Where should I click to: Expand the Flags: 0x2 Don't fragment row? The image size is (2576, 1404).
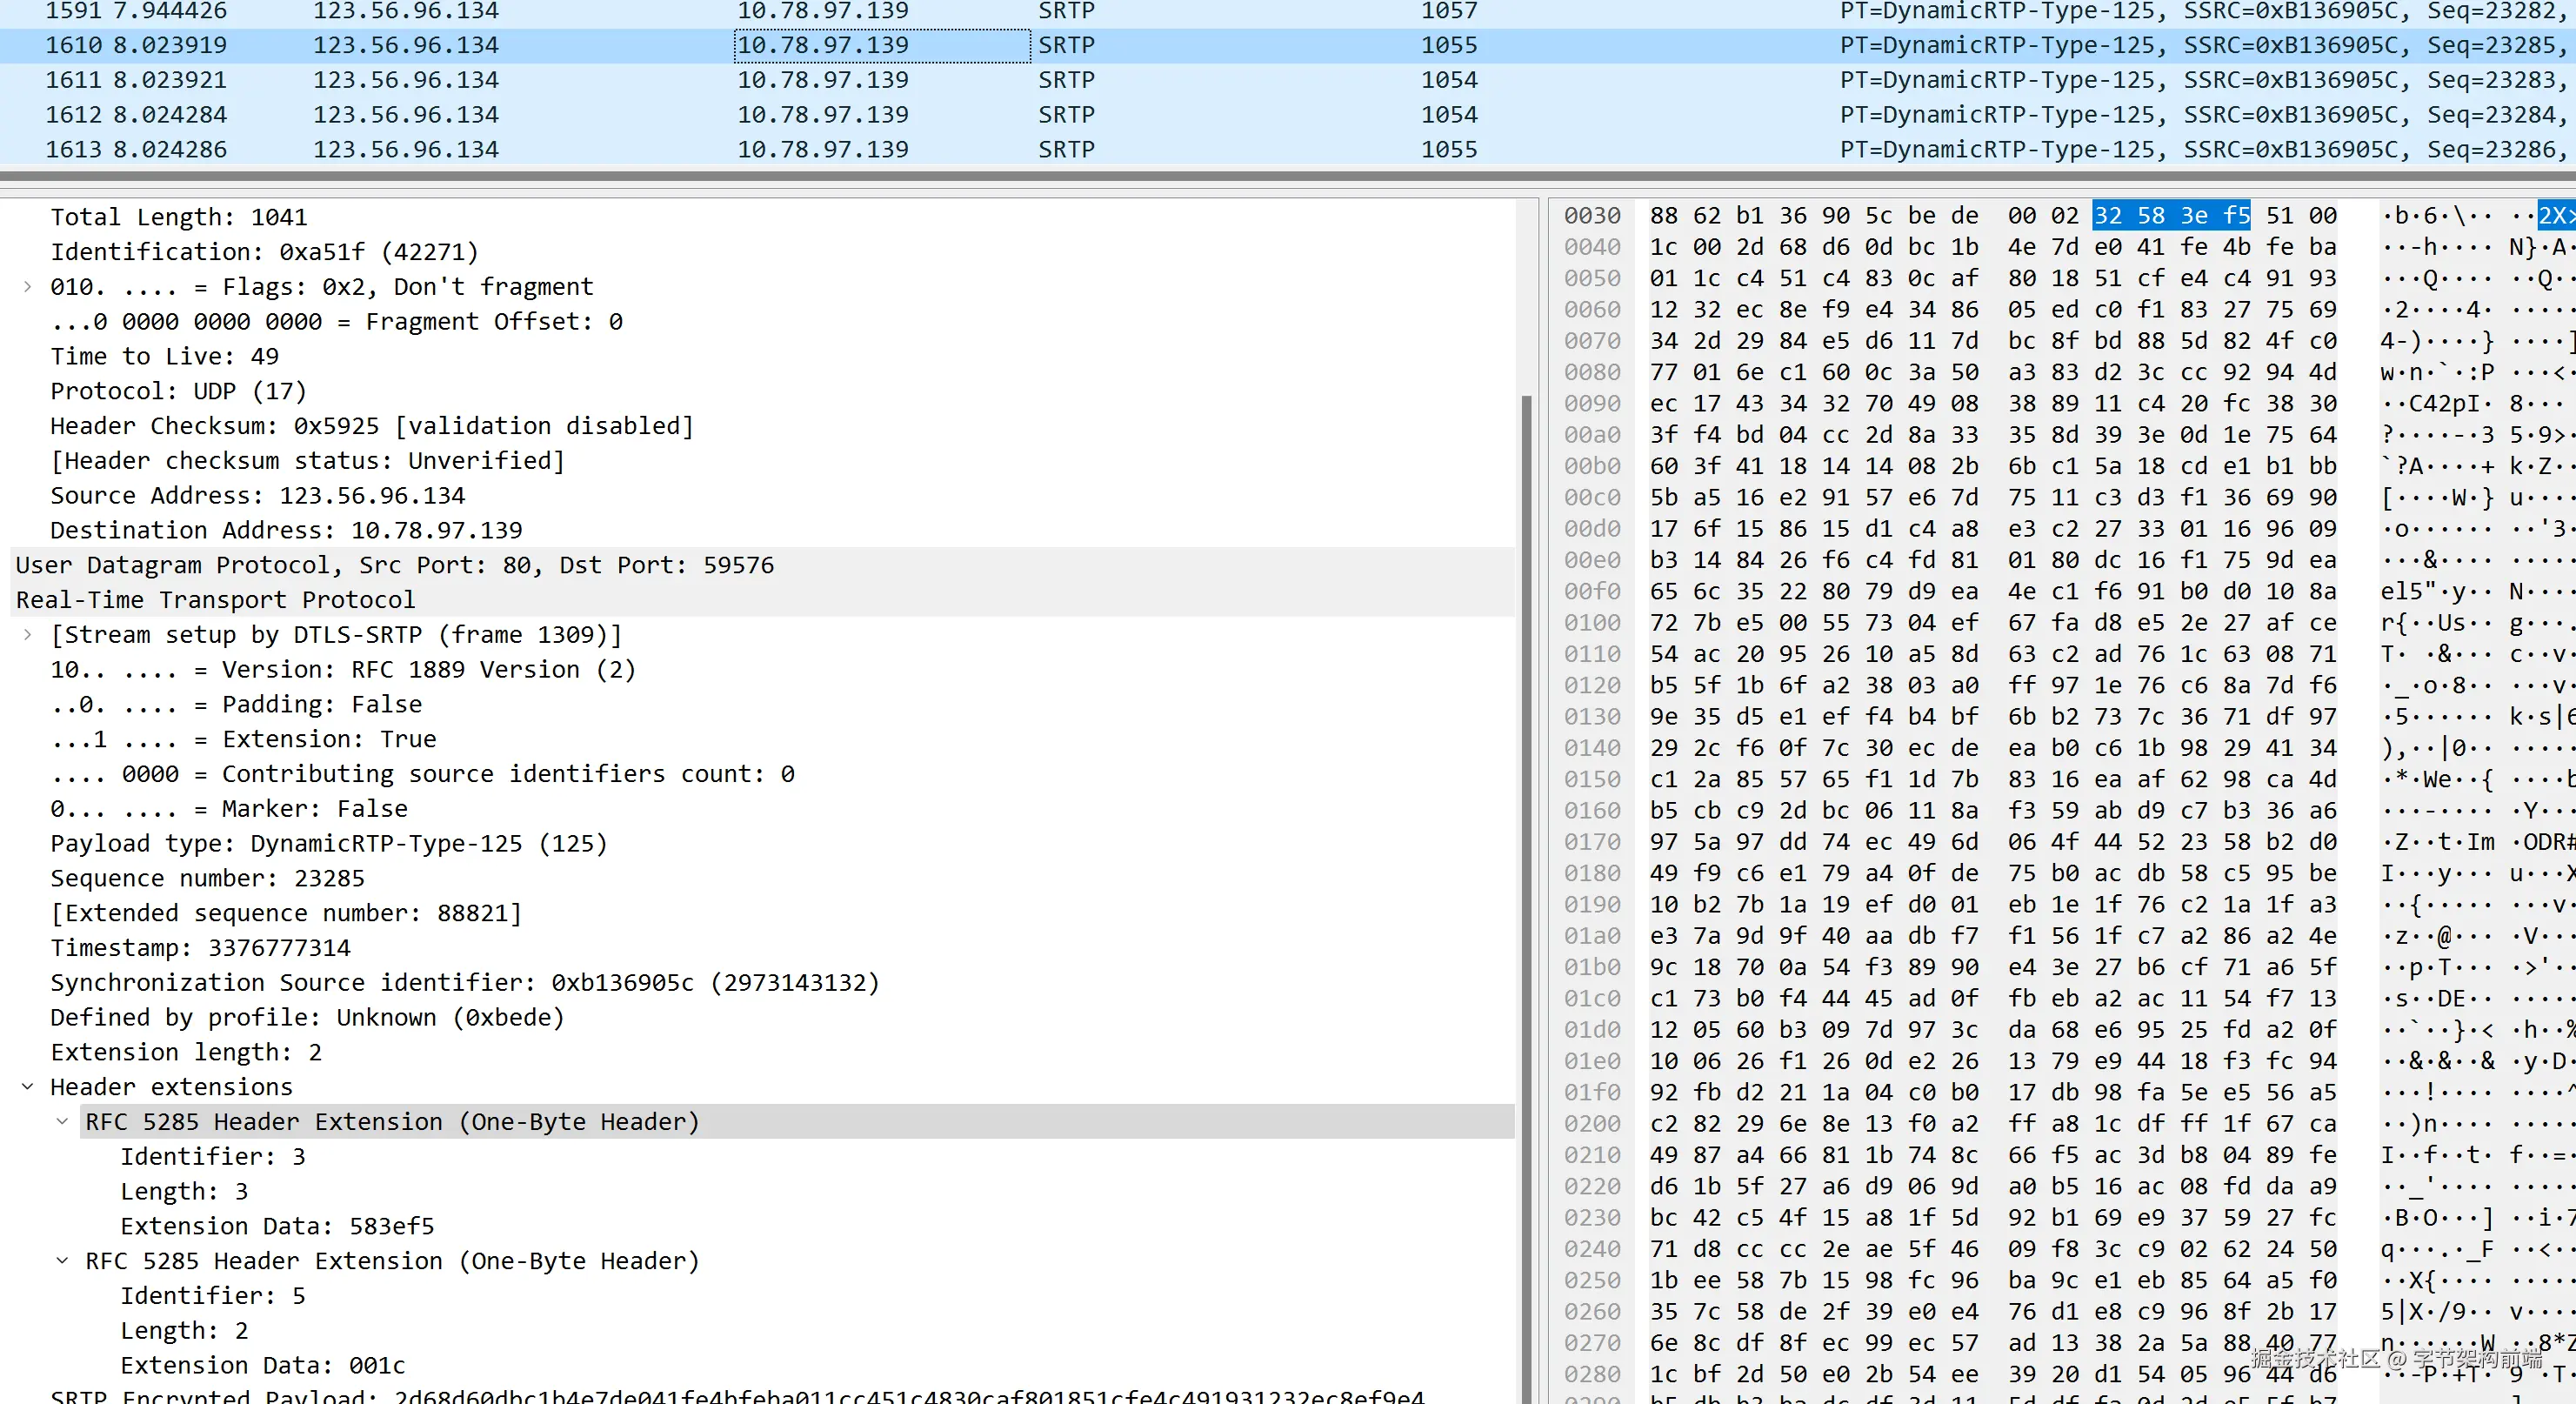coord(27,287)
